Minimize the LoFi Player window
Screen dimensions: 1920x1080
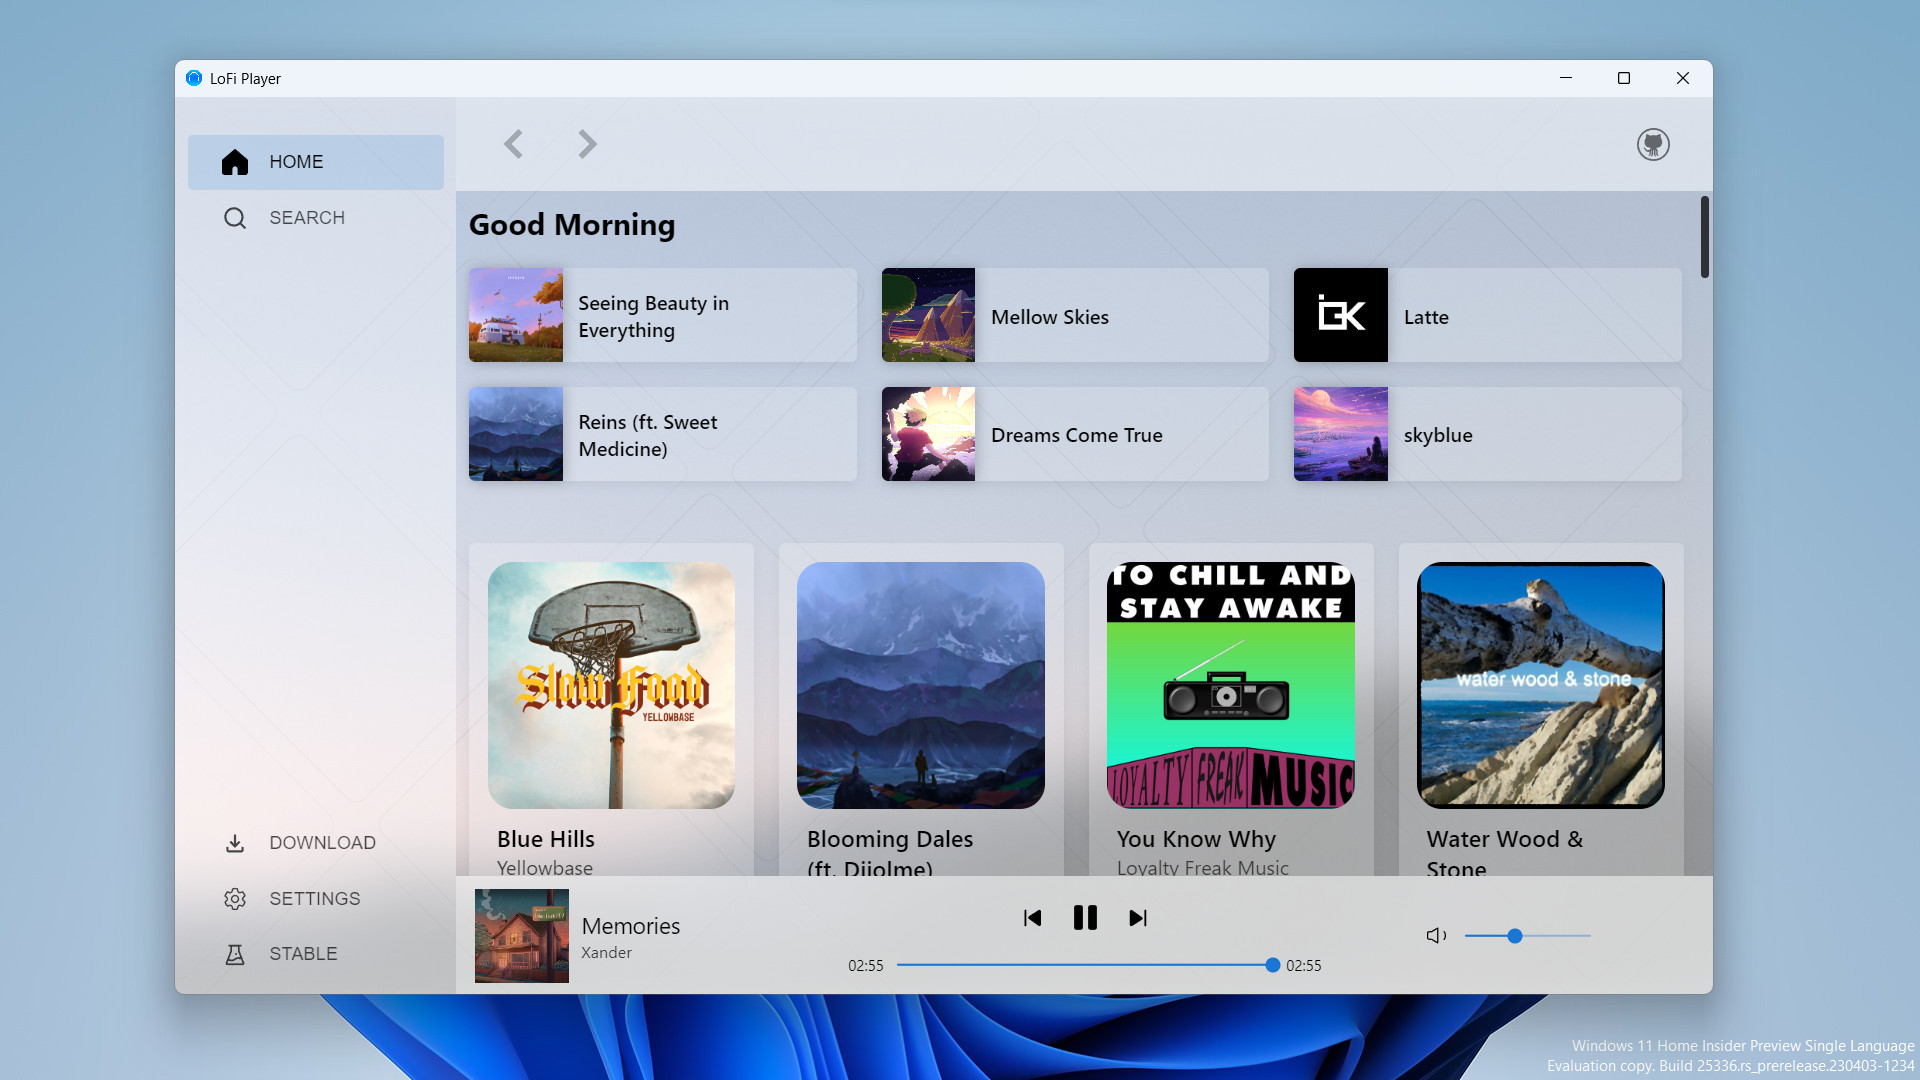(x=1566, y=78)
